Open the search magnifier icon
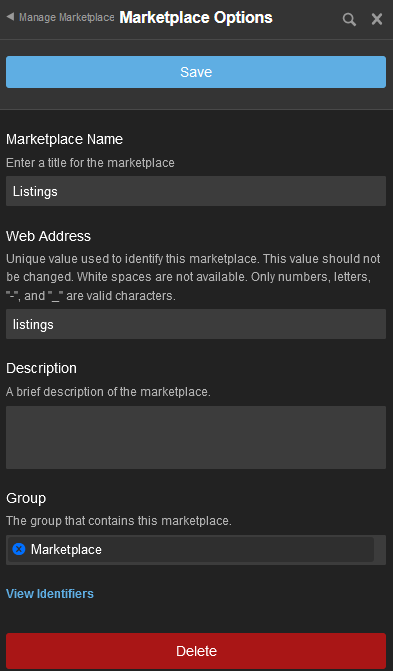Screen dimensions: 393x671 (x=349, y=19)
